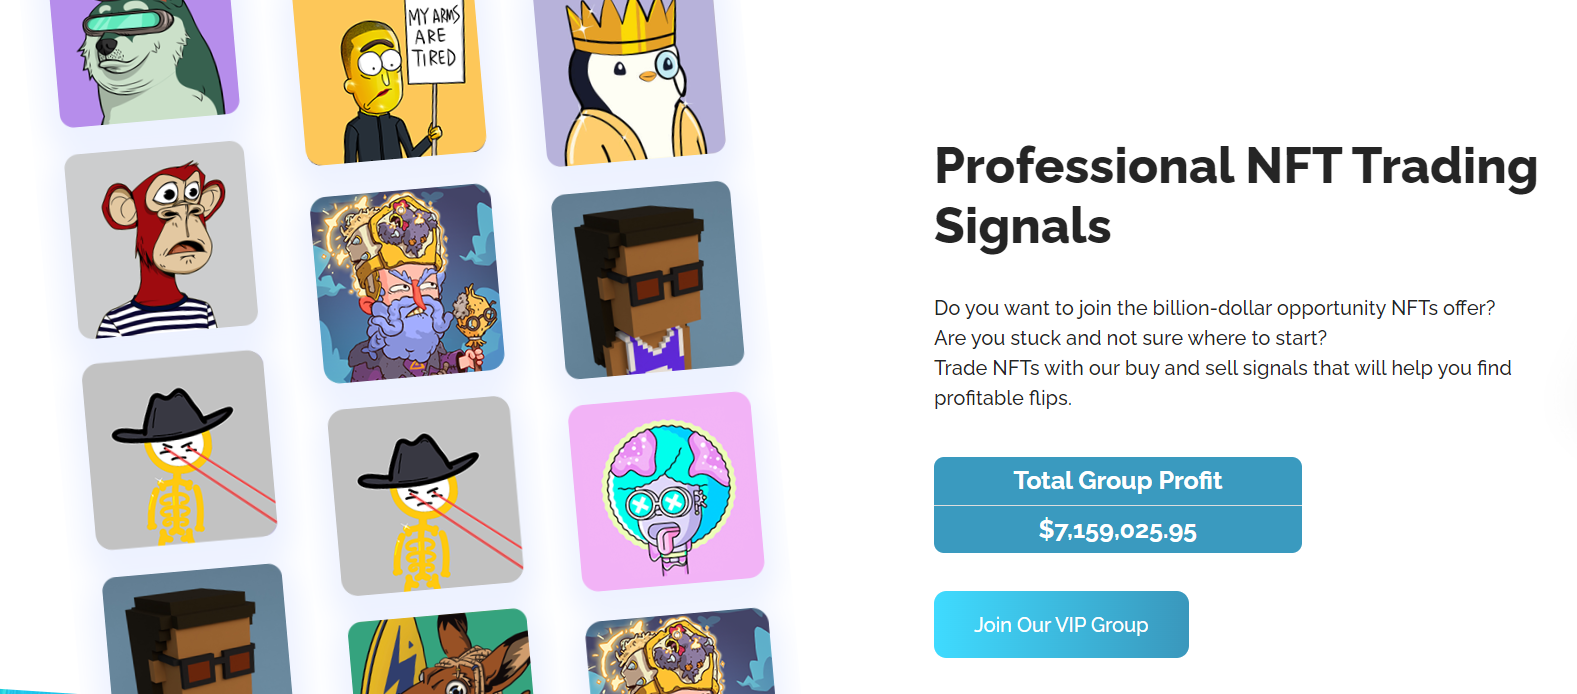Open the cut-off wizard NFT below pink card
This screenshot has height=694, width=1577.
click(x=681, y=652)
